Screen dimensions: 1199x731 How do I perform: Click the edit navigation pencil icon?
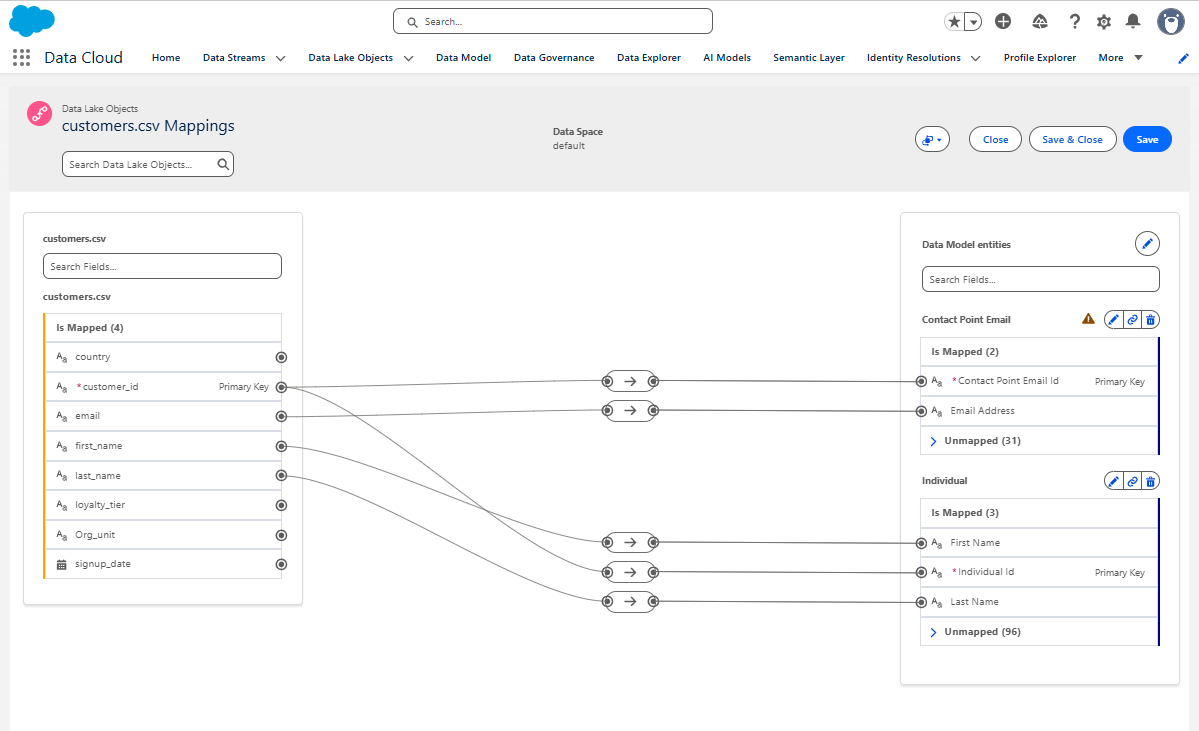pyautogui.click(x=1183, y=58)
